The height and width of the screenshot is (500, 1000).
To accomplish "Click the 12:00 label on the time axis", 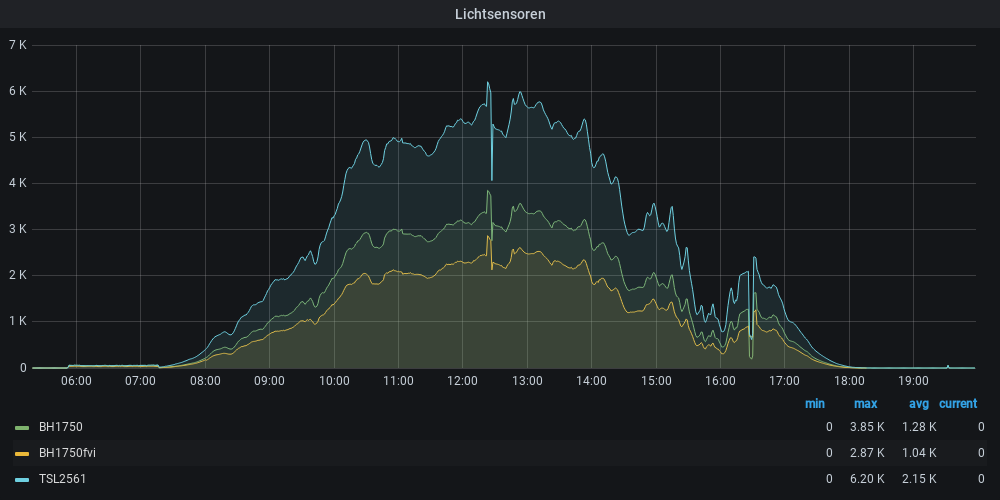I will (x=463, y=381).
